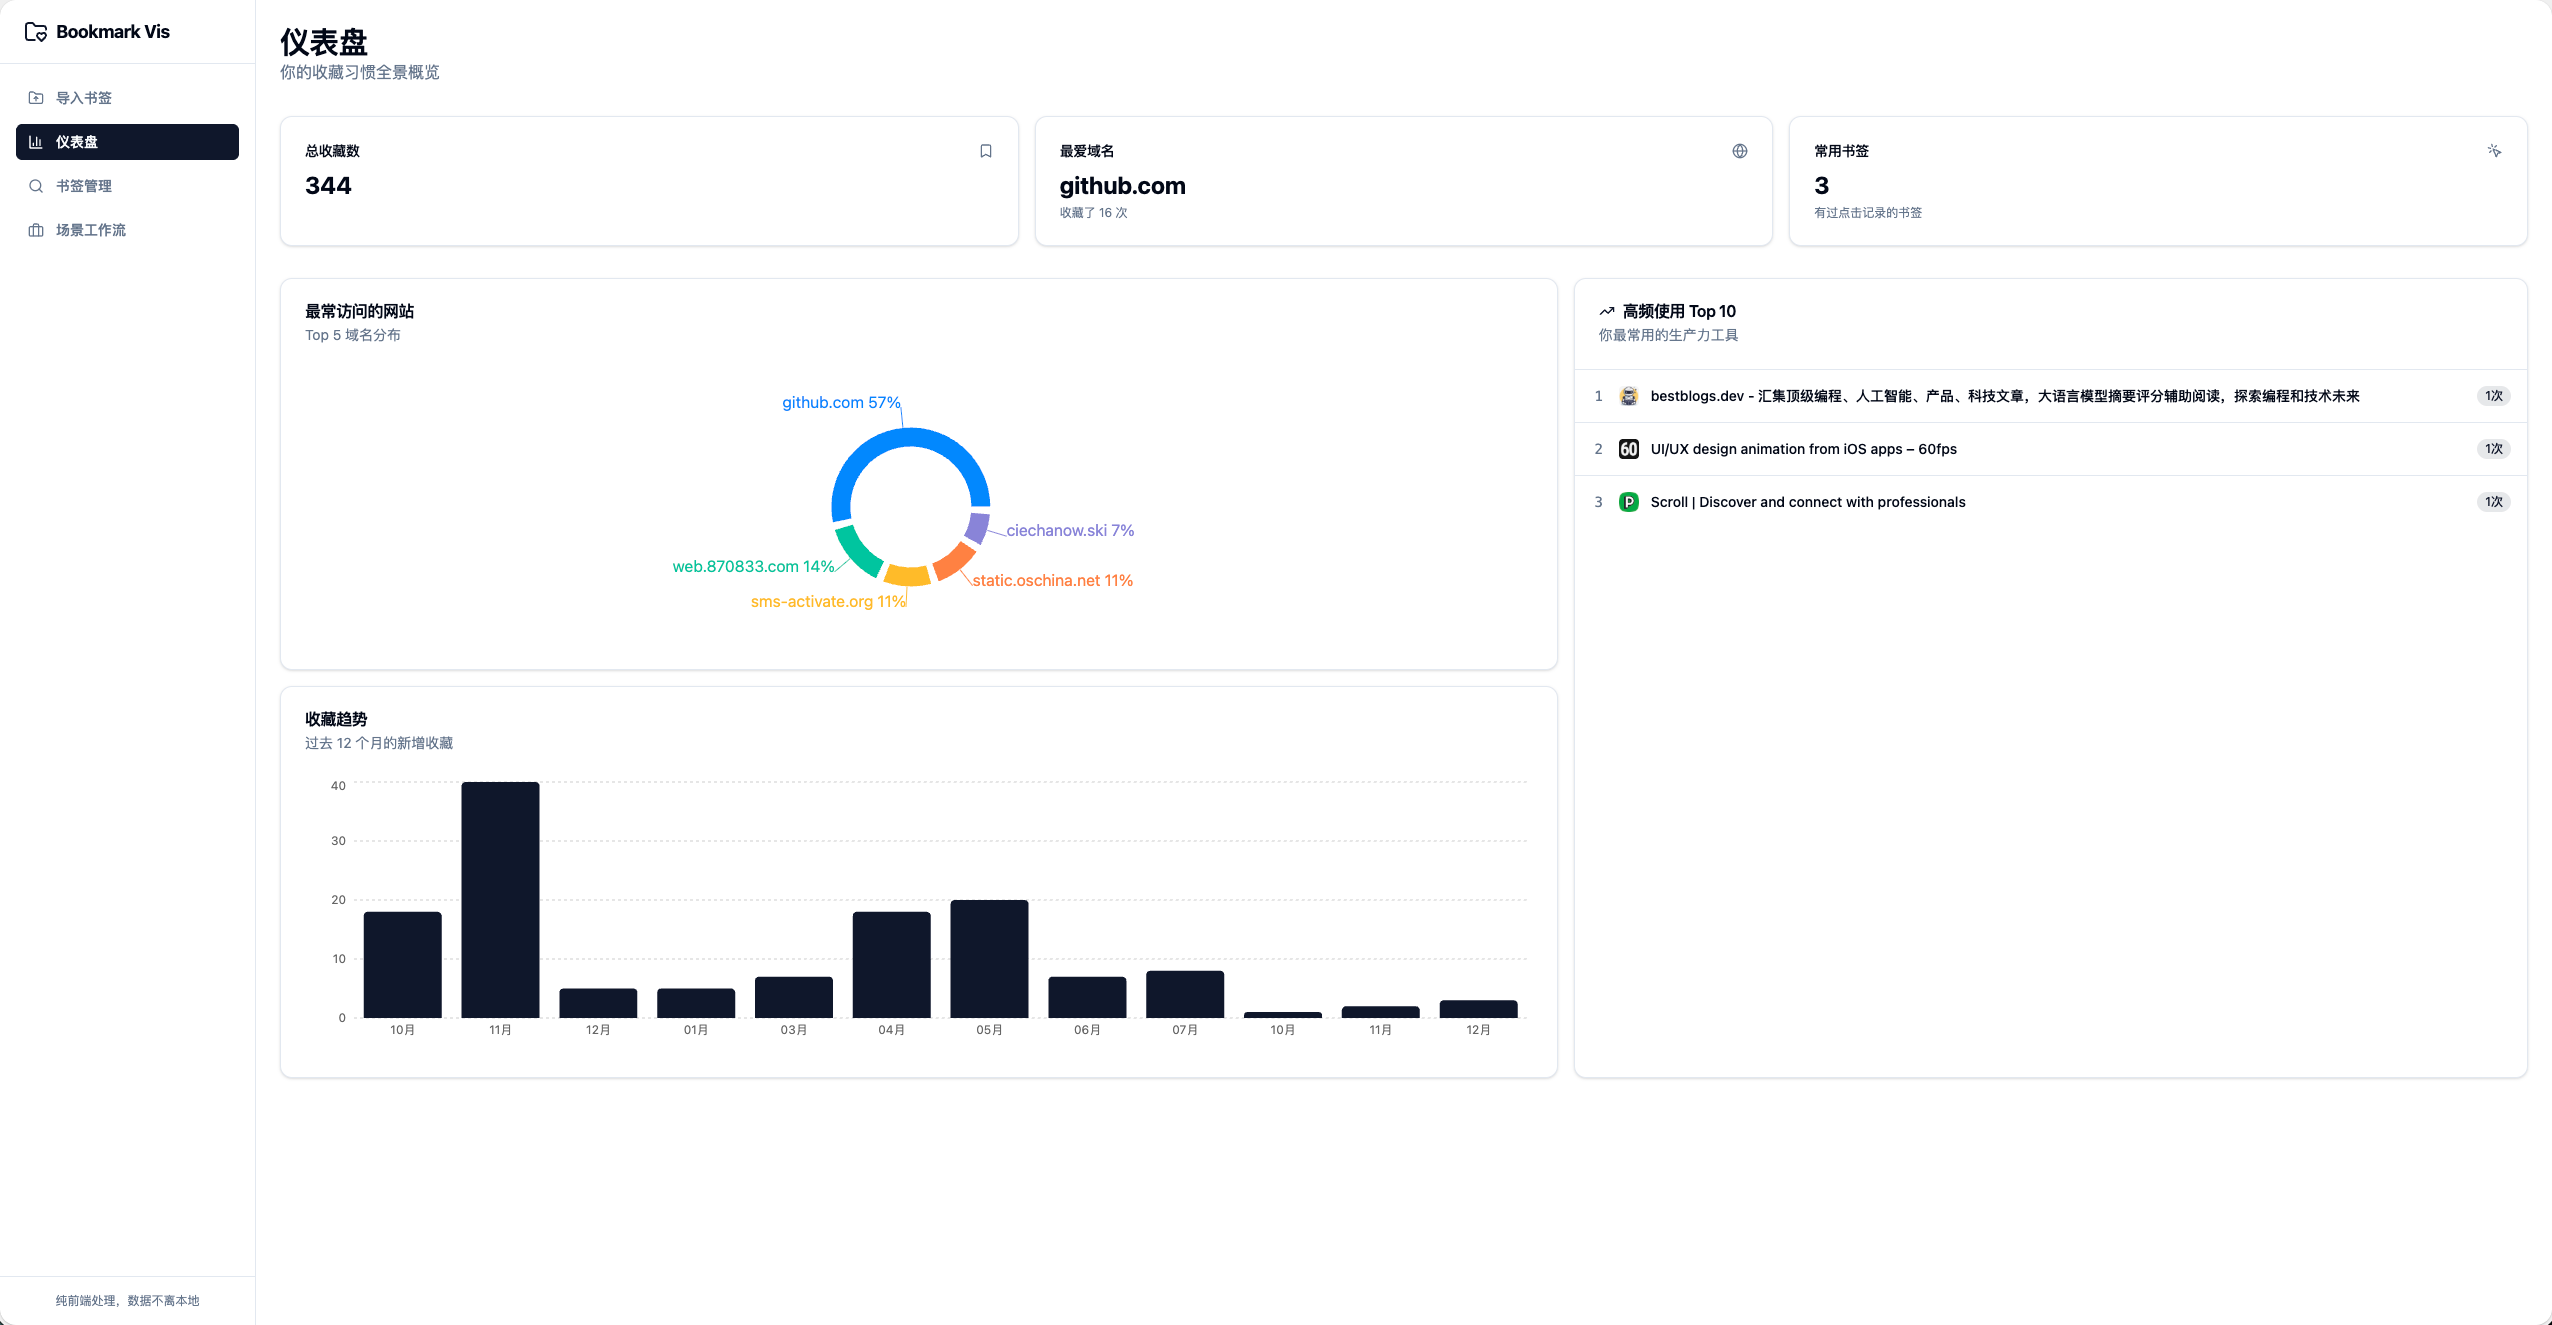The width and height of the screenshot is (2552, 1325).
Task: Open 书签管理 page from the sidebar
Action: [84, 186]
